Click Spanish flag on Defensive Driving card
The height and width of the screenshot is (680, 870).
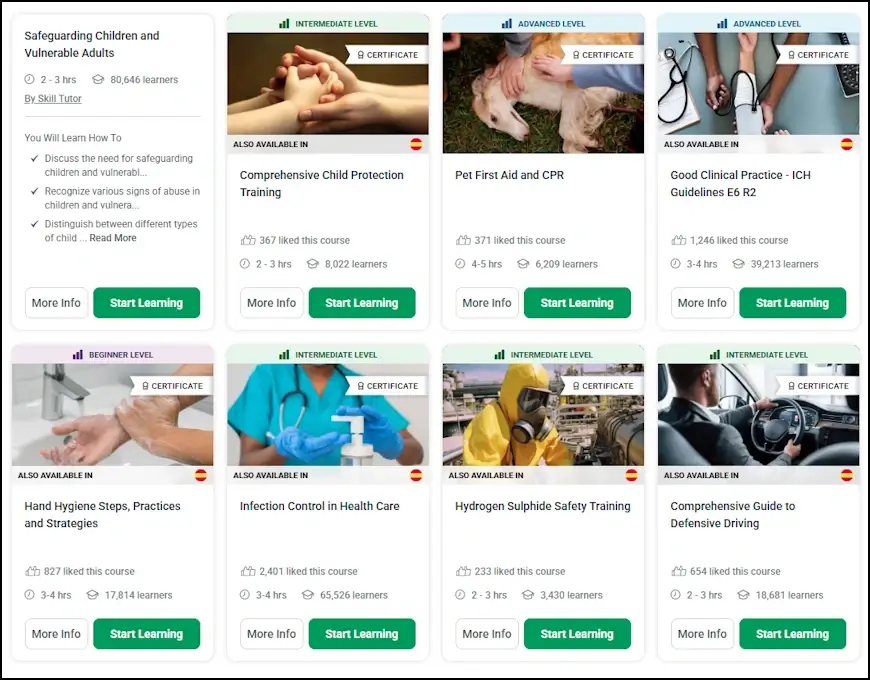[x=847, y=475]
